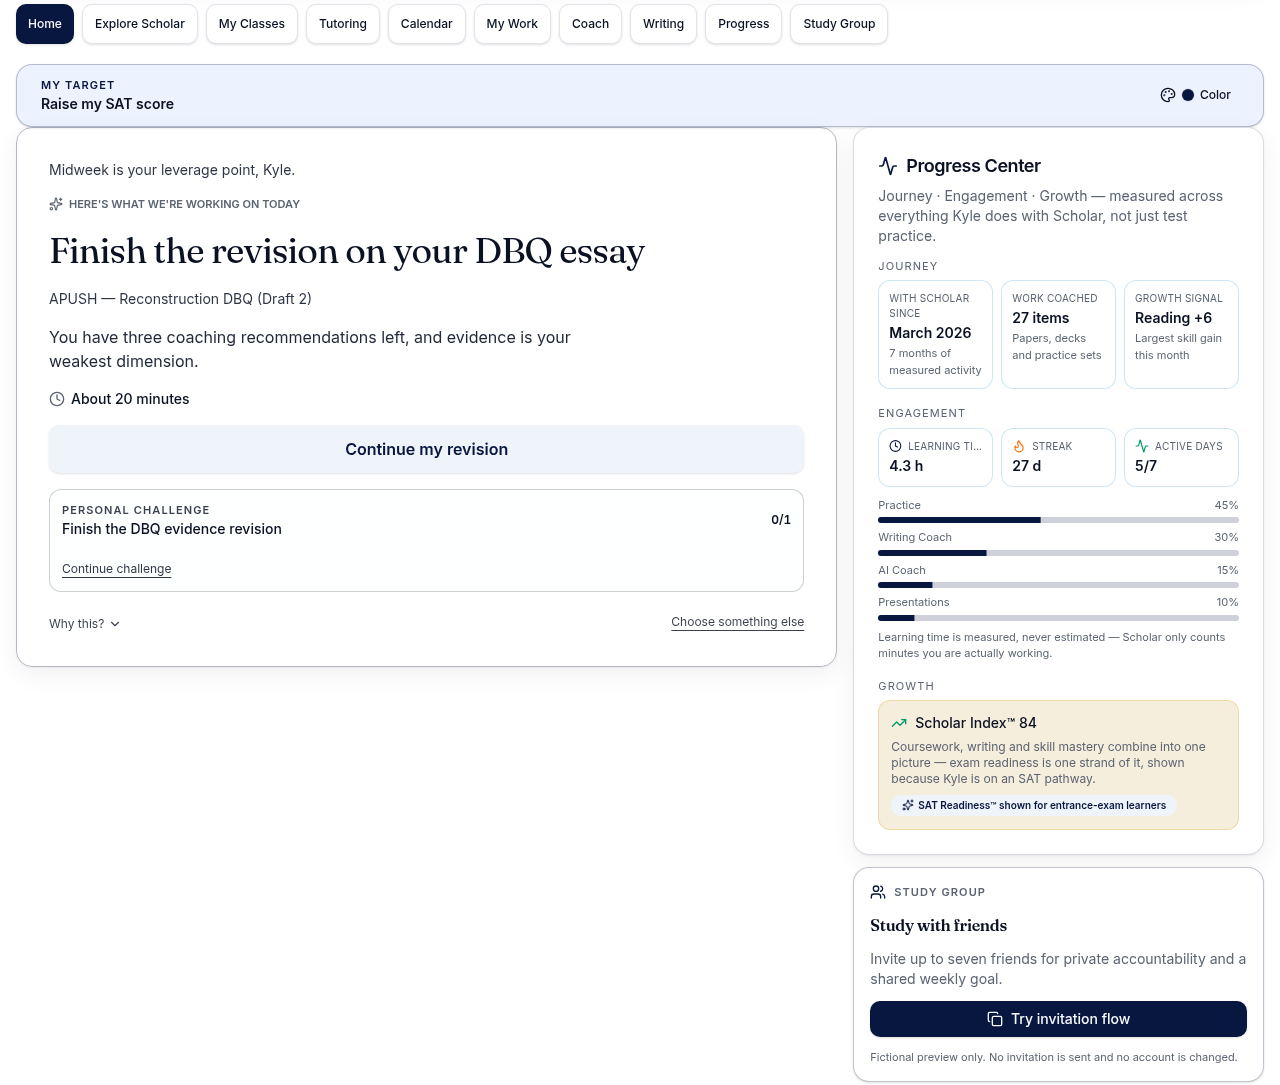Click the pulse icon in Active Days card
This screenshot has height=1085, width=1280.
(x=1142, y=446)
